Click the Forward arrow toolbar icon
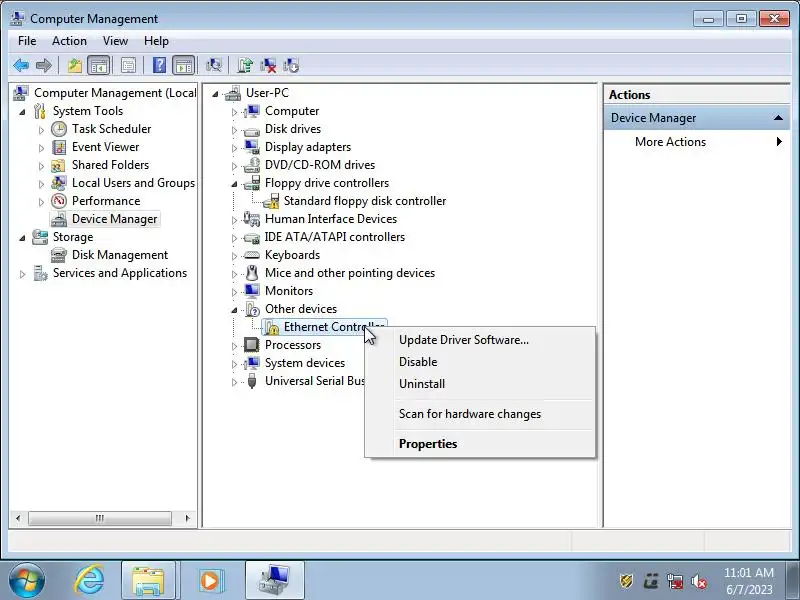Screen dimensions: 800x600 (x=44, y=65)
